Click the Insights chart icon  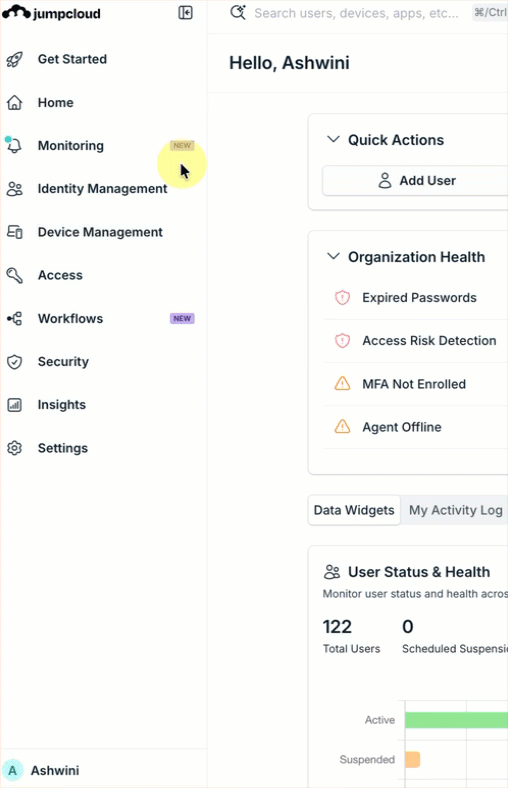point(14,405)
